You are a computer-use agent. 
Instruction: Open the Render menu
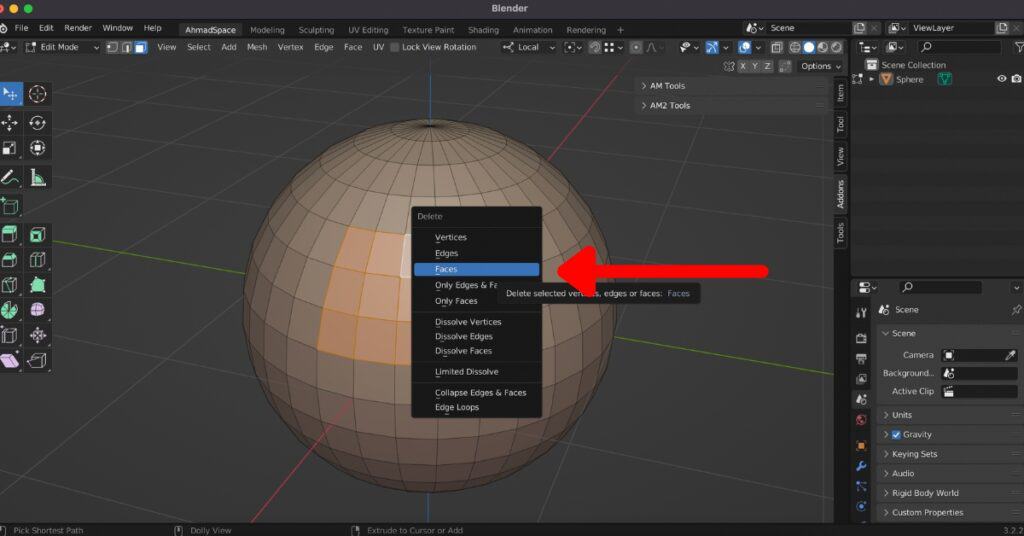(78, 28)
